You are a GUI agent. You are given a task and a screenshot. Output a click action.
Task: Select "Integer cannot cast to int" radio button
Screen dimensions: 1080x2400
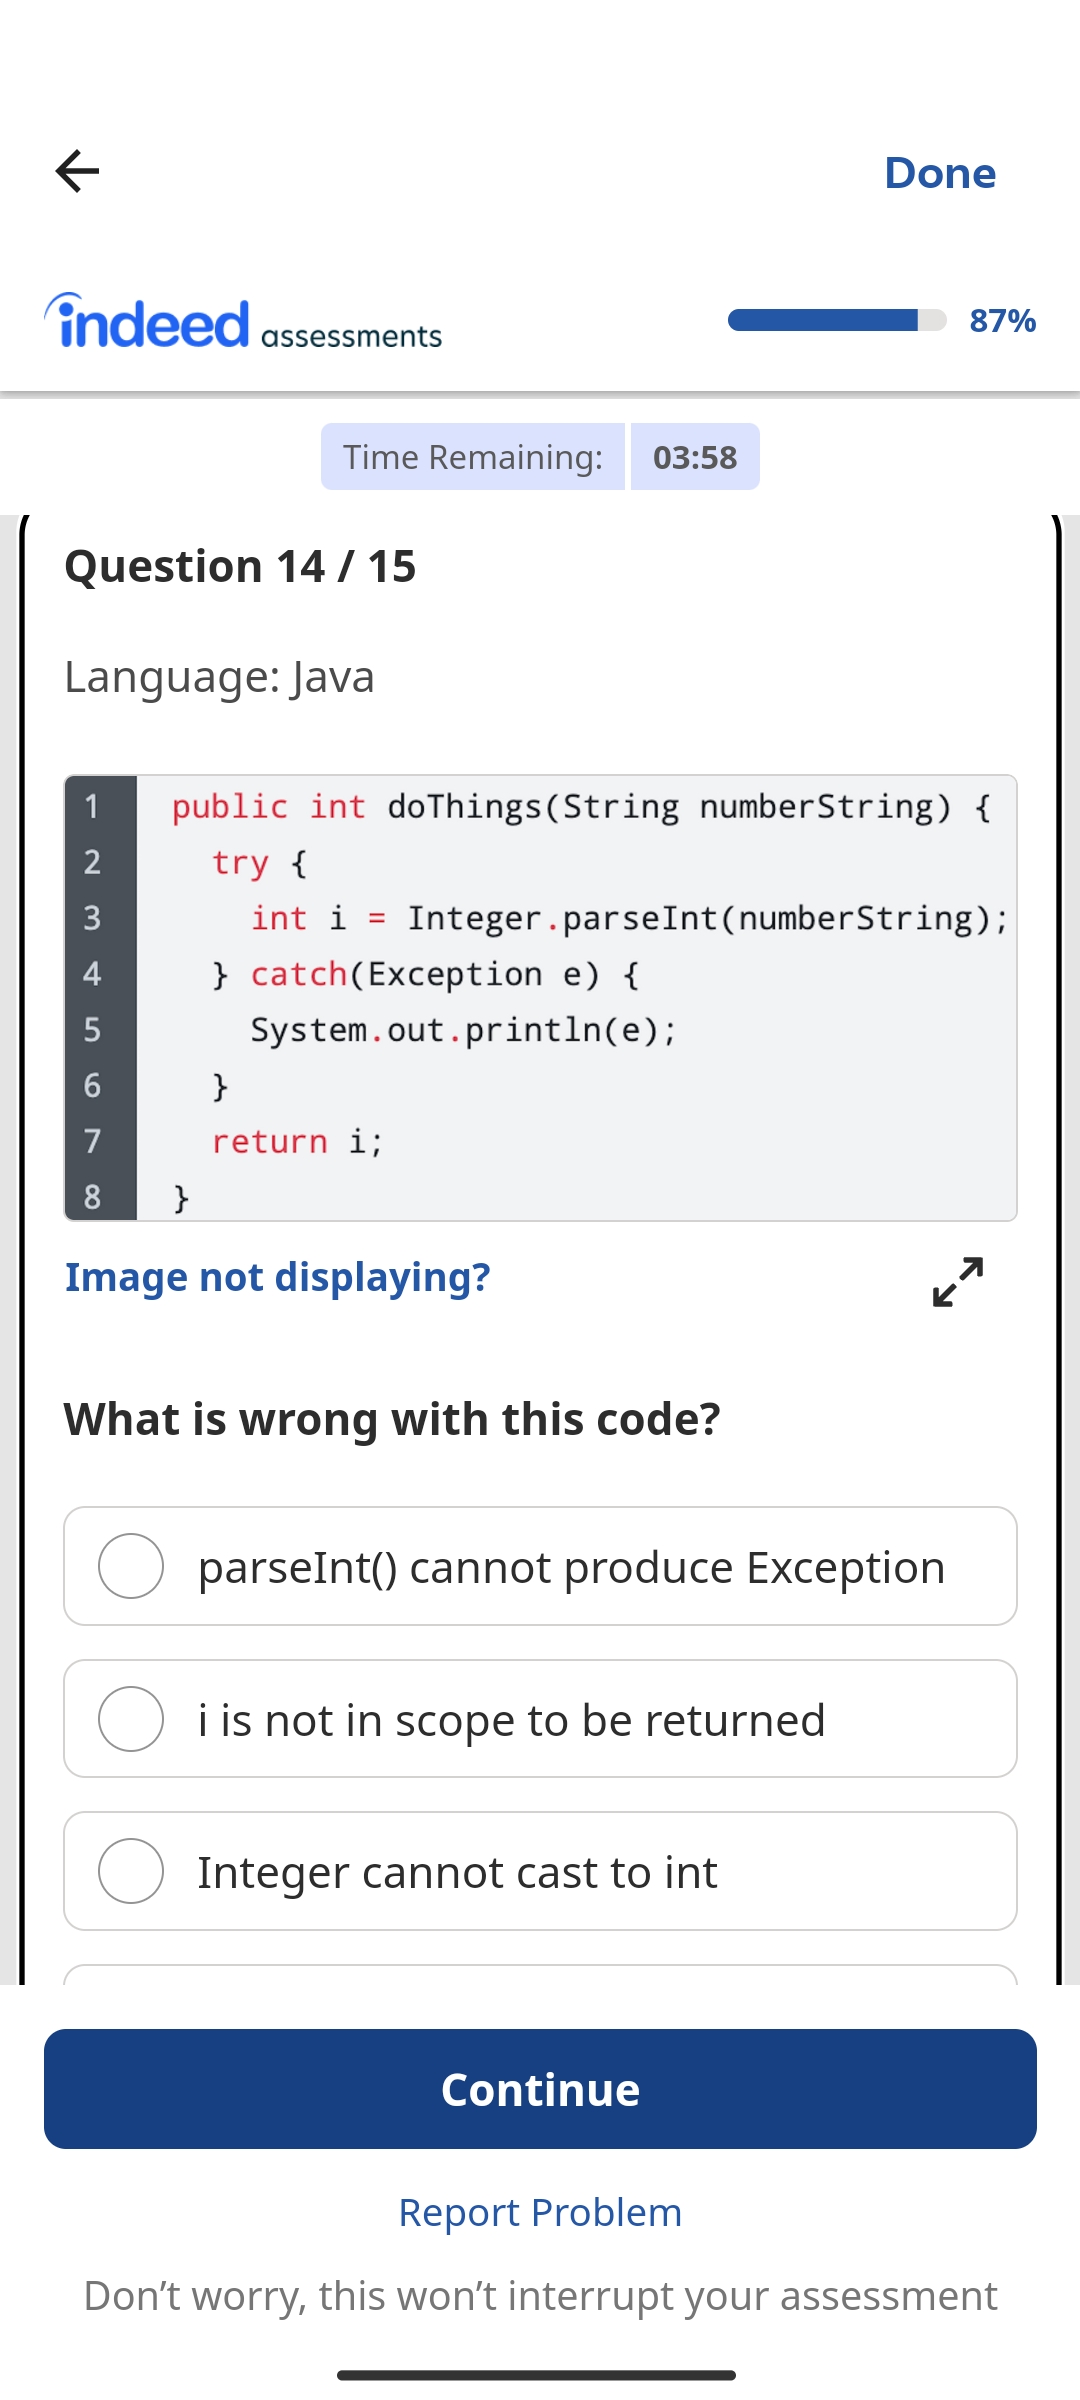point(131,1871)
